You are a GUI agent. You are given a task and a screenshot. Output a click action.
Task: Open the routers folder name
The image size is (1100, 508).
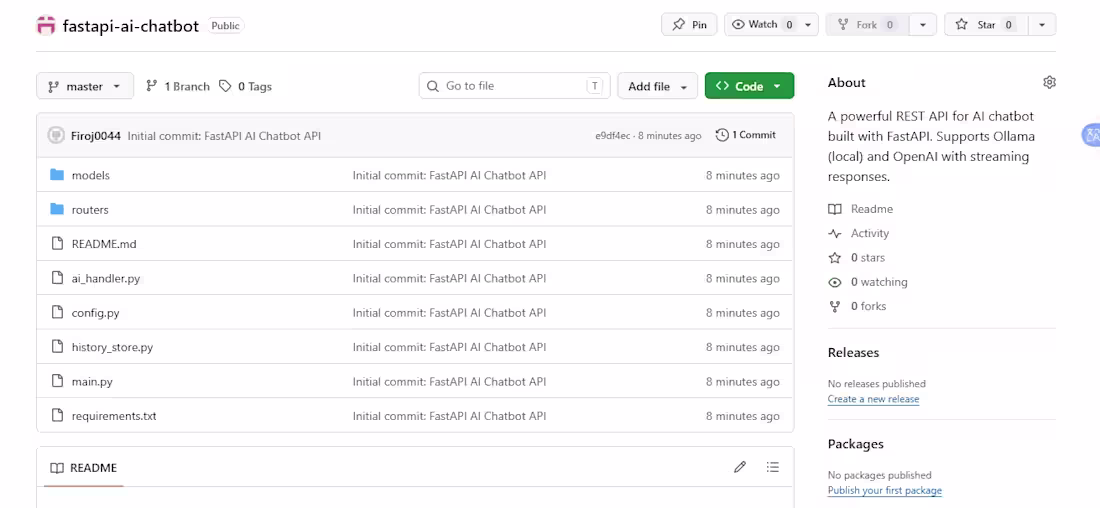(90, 210)
